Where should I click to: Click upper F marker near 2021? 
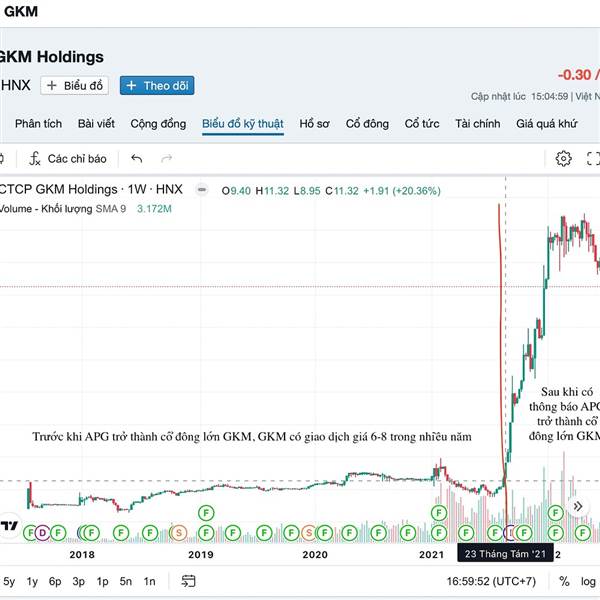tap(439, 513)
